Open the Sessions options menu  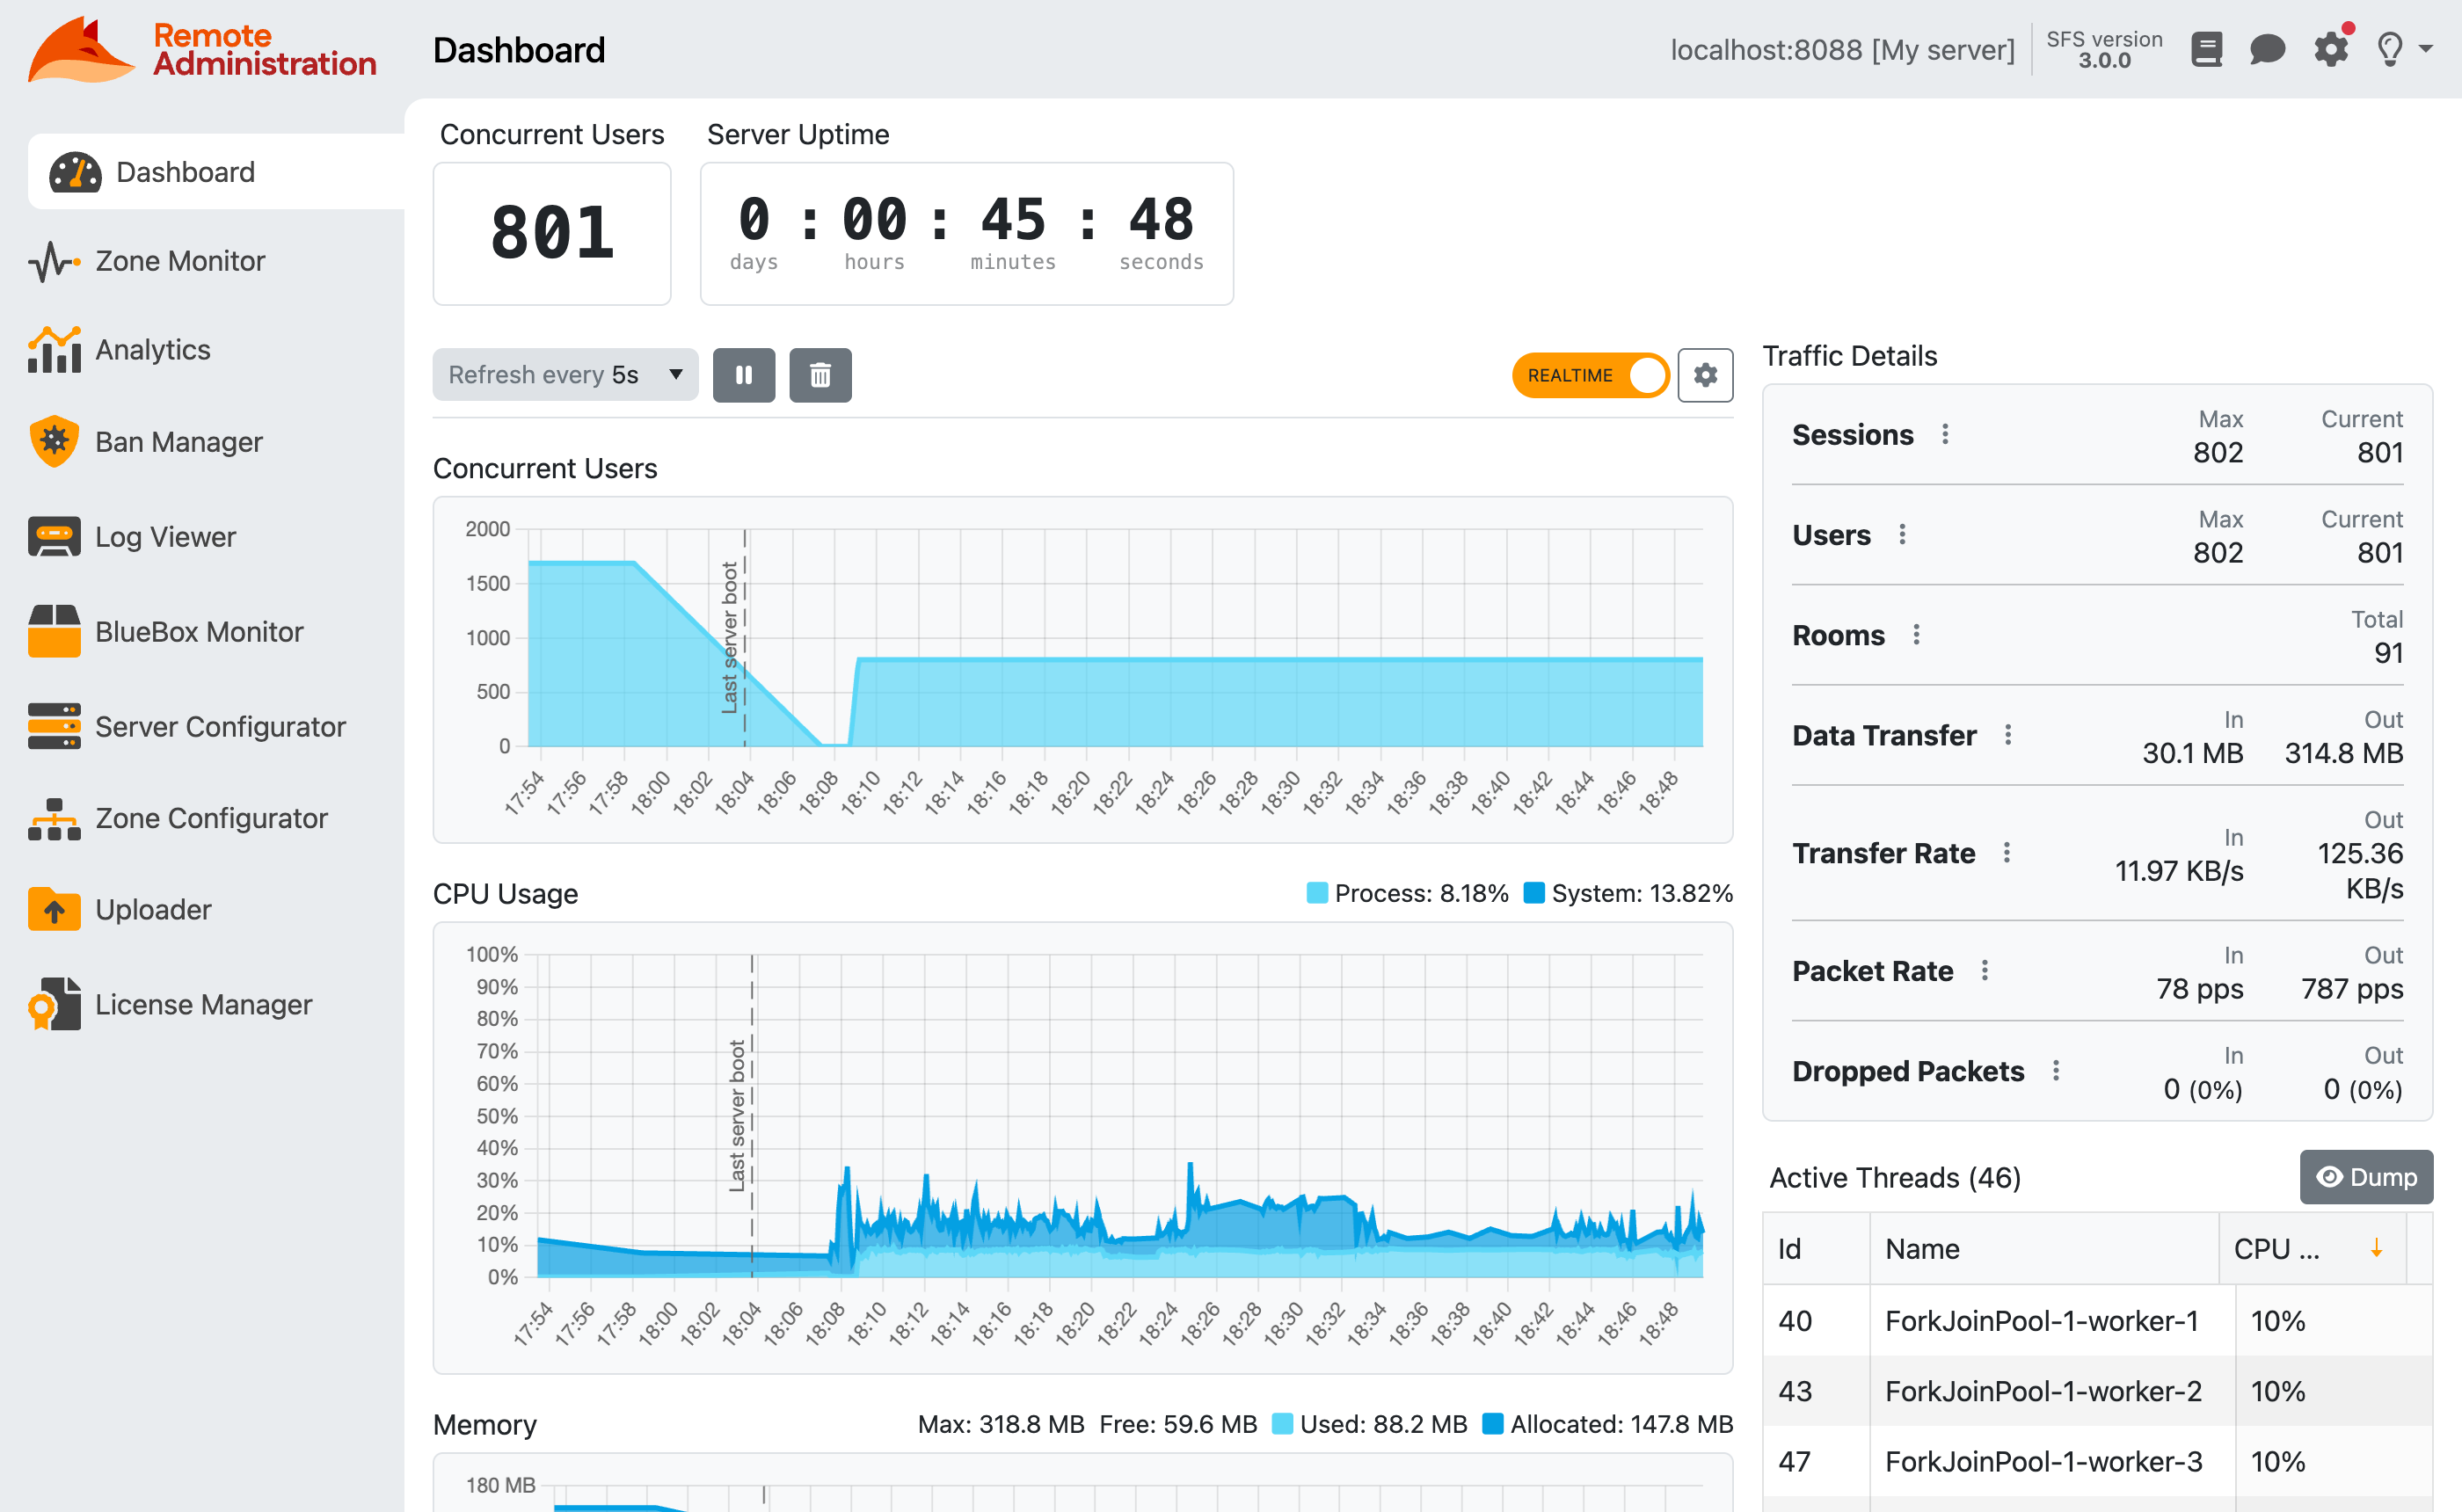click(x=1945, y=434)
